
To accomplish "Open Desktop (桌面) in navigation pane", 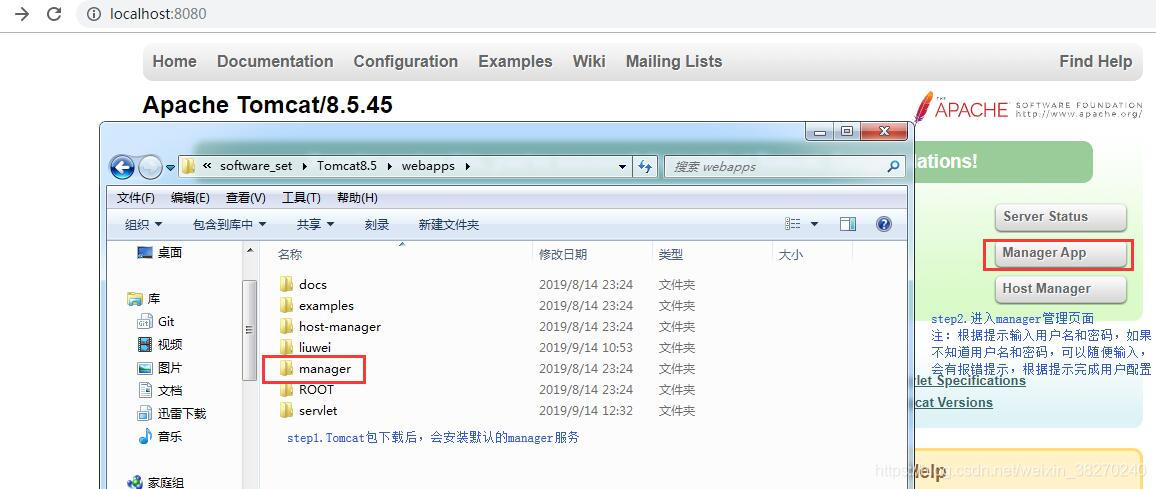I will (x=160, y=253).
